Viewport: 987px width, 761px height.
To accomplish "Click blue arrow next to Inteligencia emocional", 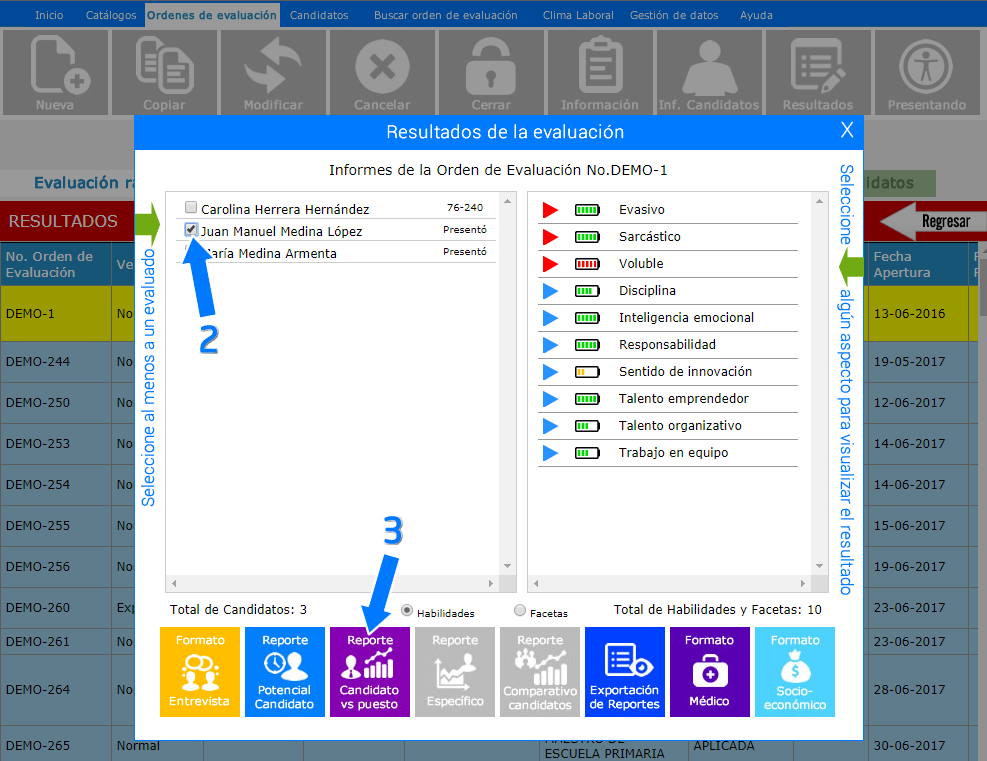I will (x=550, y=318).
